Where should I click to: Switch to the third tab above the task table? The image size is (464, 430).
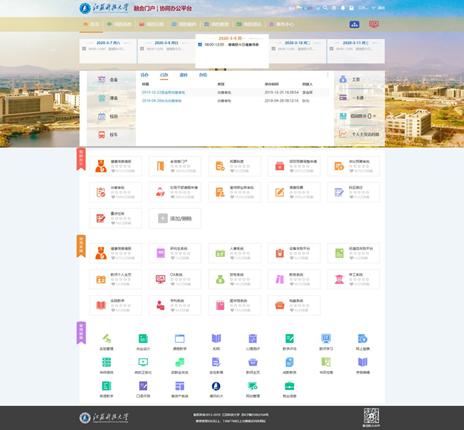click(183, 75)
